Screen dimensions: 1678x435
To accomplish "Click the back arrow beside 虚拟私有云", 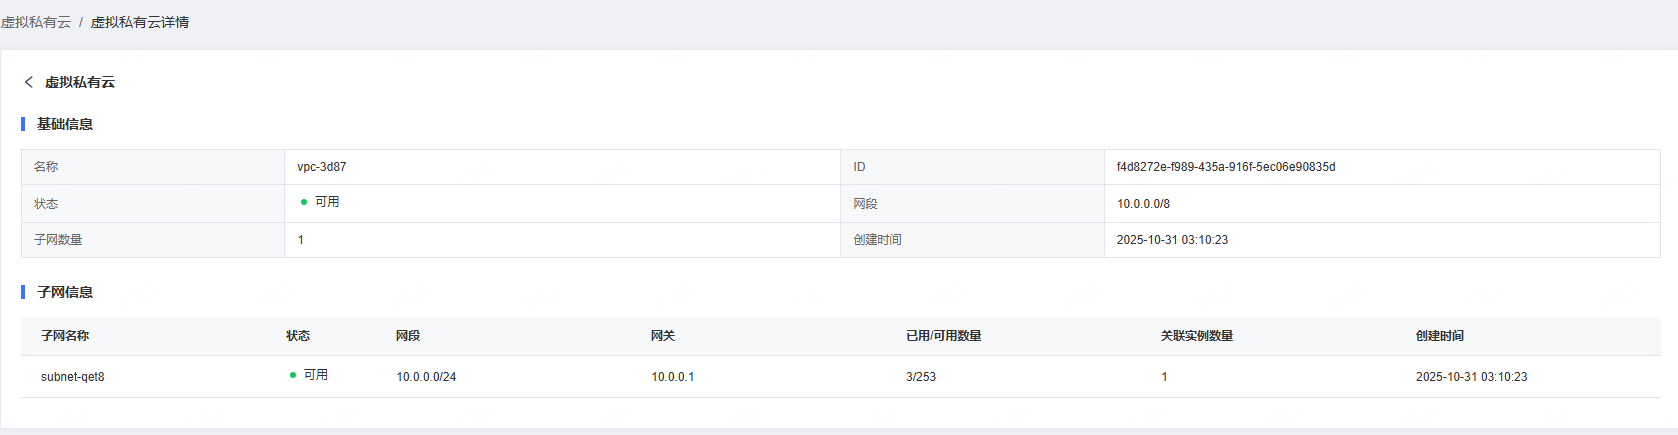I will pos(29,82).
